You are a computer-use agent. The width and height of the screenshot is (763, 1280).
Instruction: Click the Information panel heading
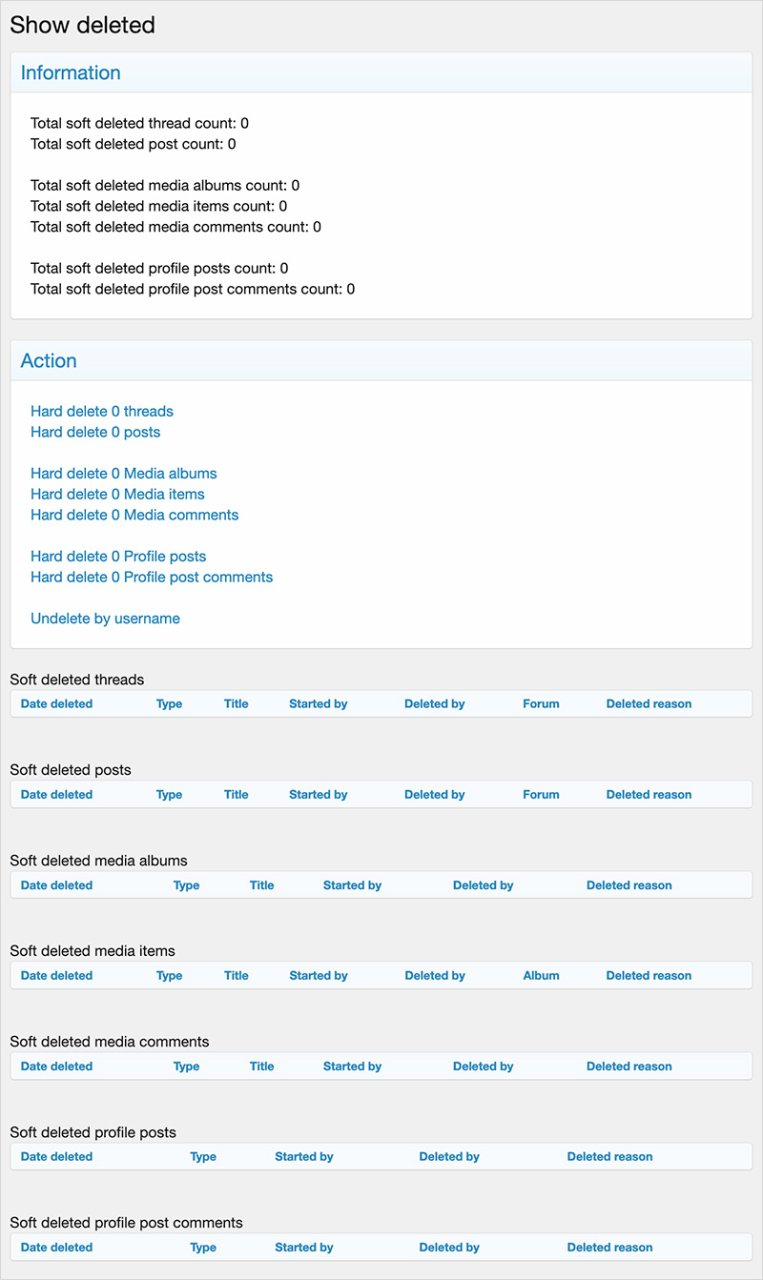click(70, 73)
